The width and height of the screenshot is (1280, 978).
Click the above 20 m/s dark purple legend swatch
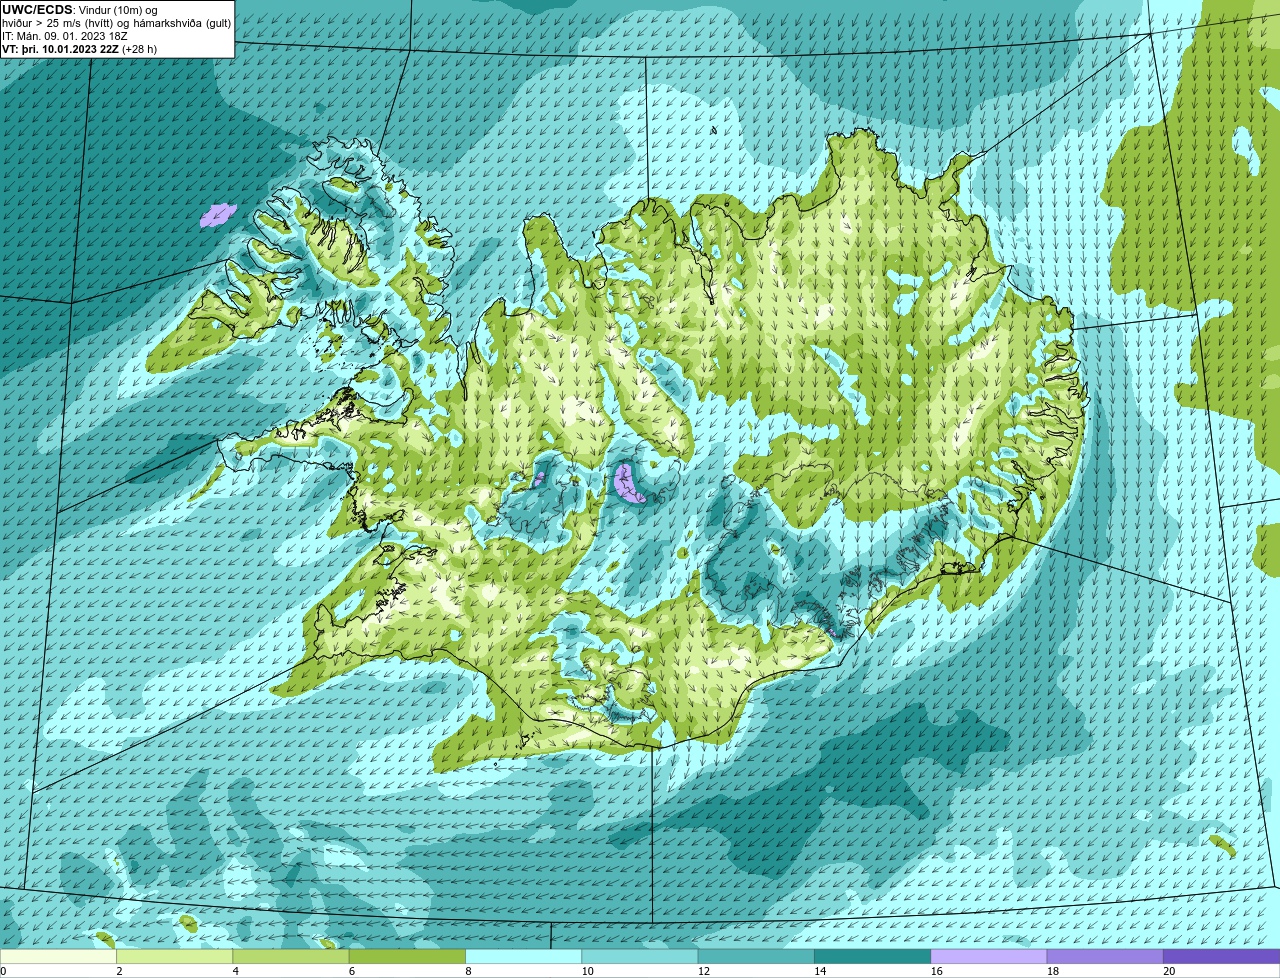point(1221,957)
